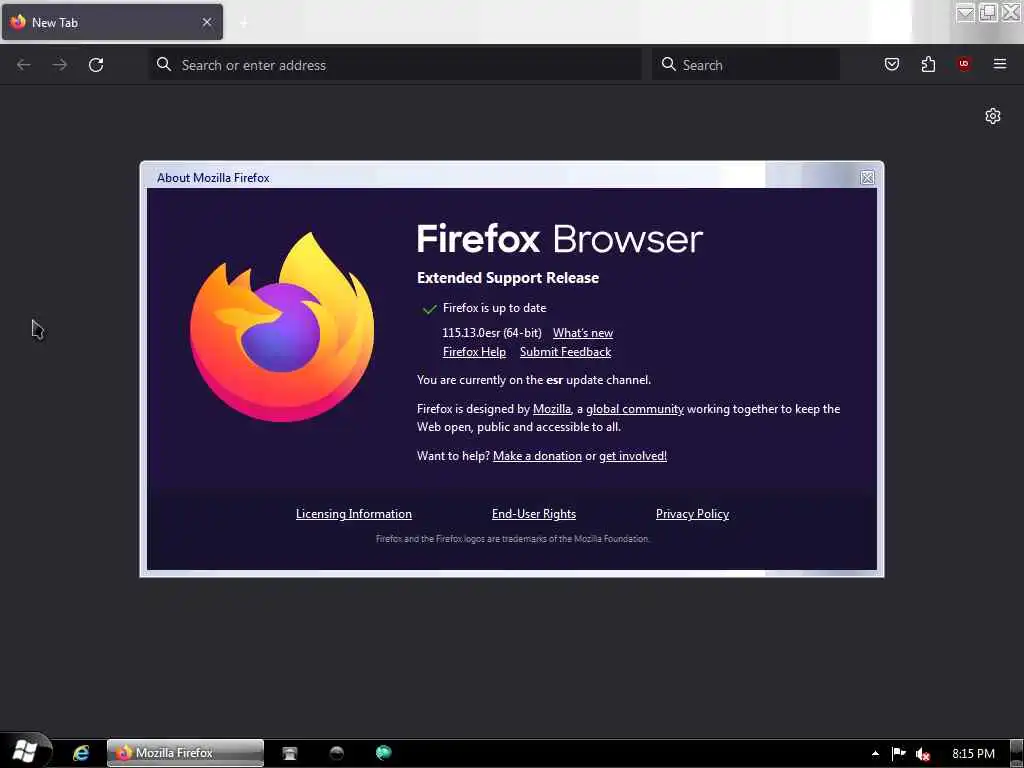Screen dimensions: 1024x768
Task: Focus the Search box in toolbar
Action: point(746,65)
